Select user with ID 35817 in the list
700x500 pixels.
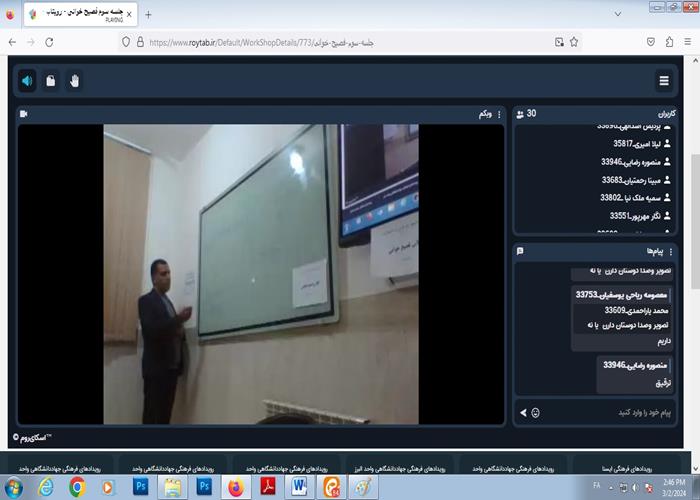tap(642, 144)
